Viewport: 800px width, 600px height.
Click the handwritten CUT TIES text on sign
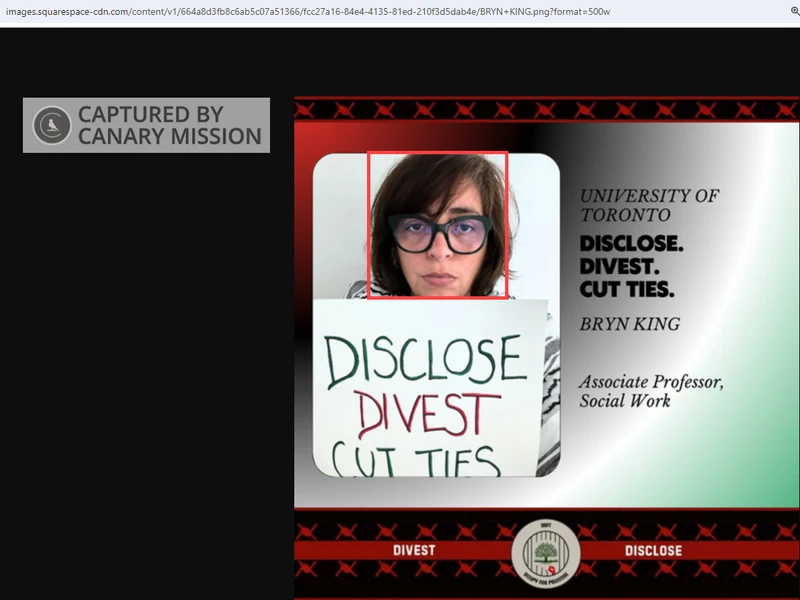click(x=414, y=460)
